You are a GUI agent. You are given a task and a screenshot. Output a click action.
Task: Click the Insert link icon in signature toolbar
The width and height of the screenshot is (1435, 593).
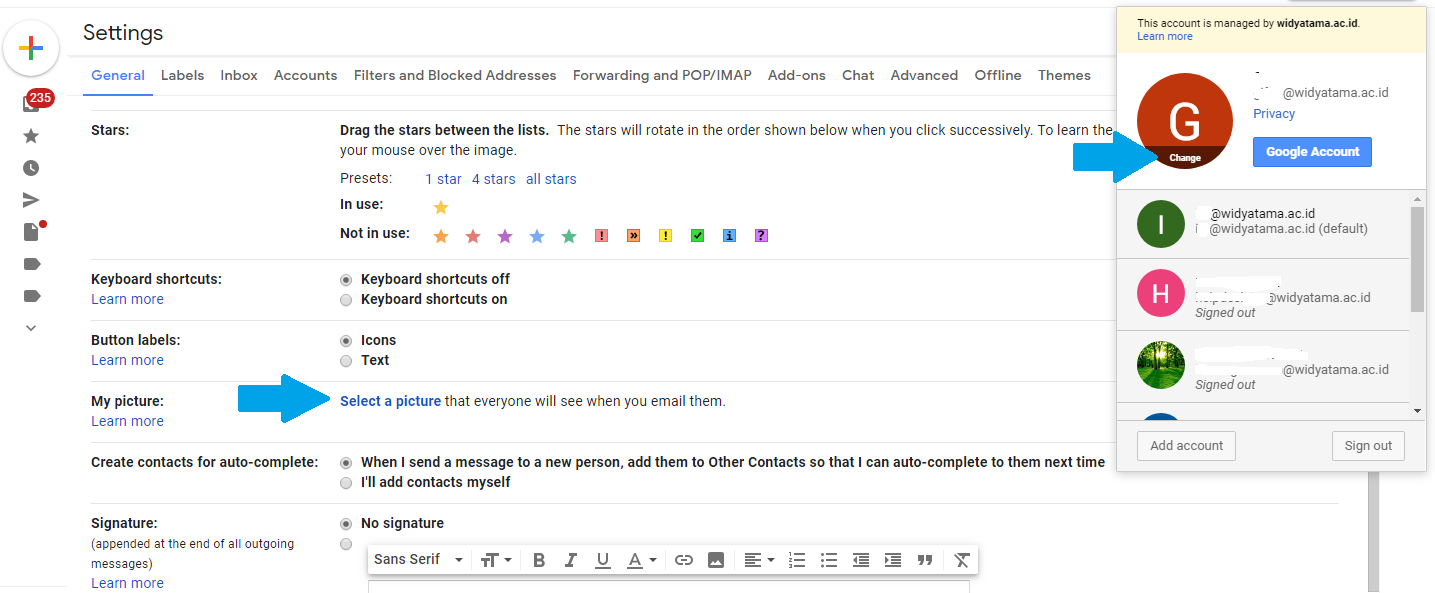(x=684, y=560)
